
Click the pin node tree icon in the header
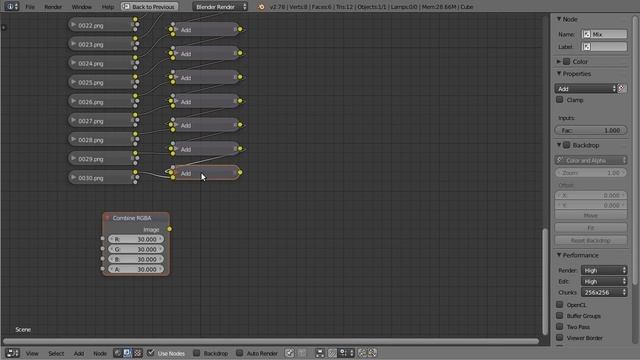pos(289,353)
